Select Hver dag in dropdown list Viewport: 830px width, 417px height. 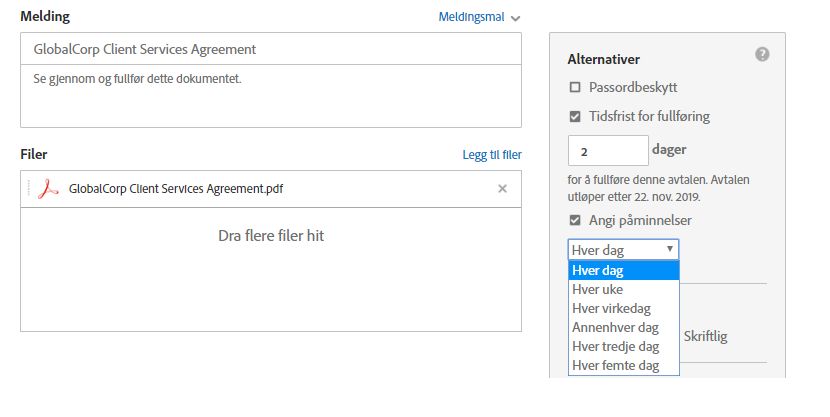(624, 270)
